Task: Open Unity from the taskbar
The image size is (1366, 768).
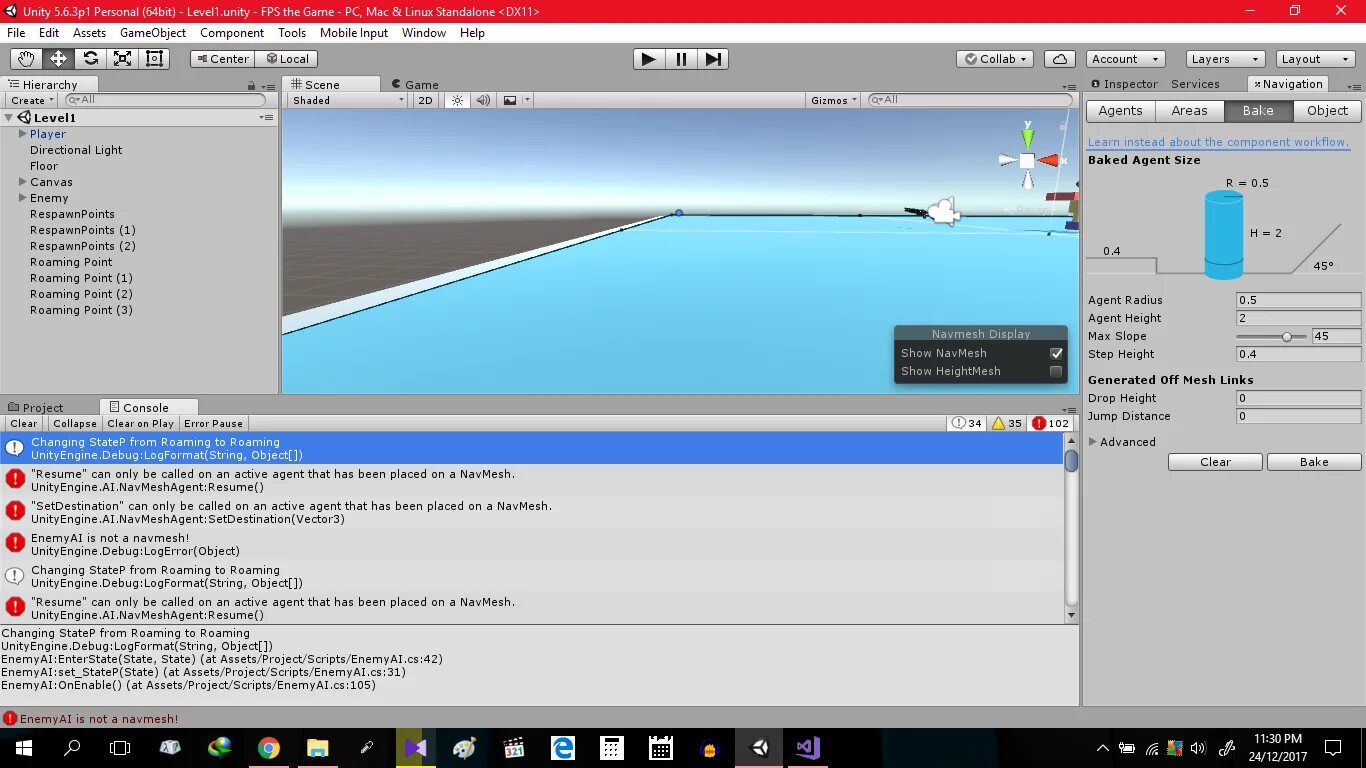Action: [759, 747]
